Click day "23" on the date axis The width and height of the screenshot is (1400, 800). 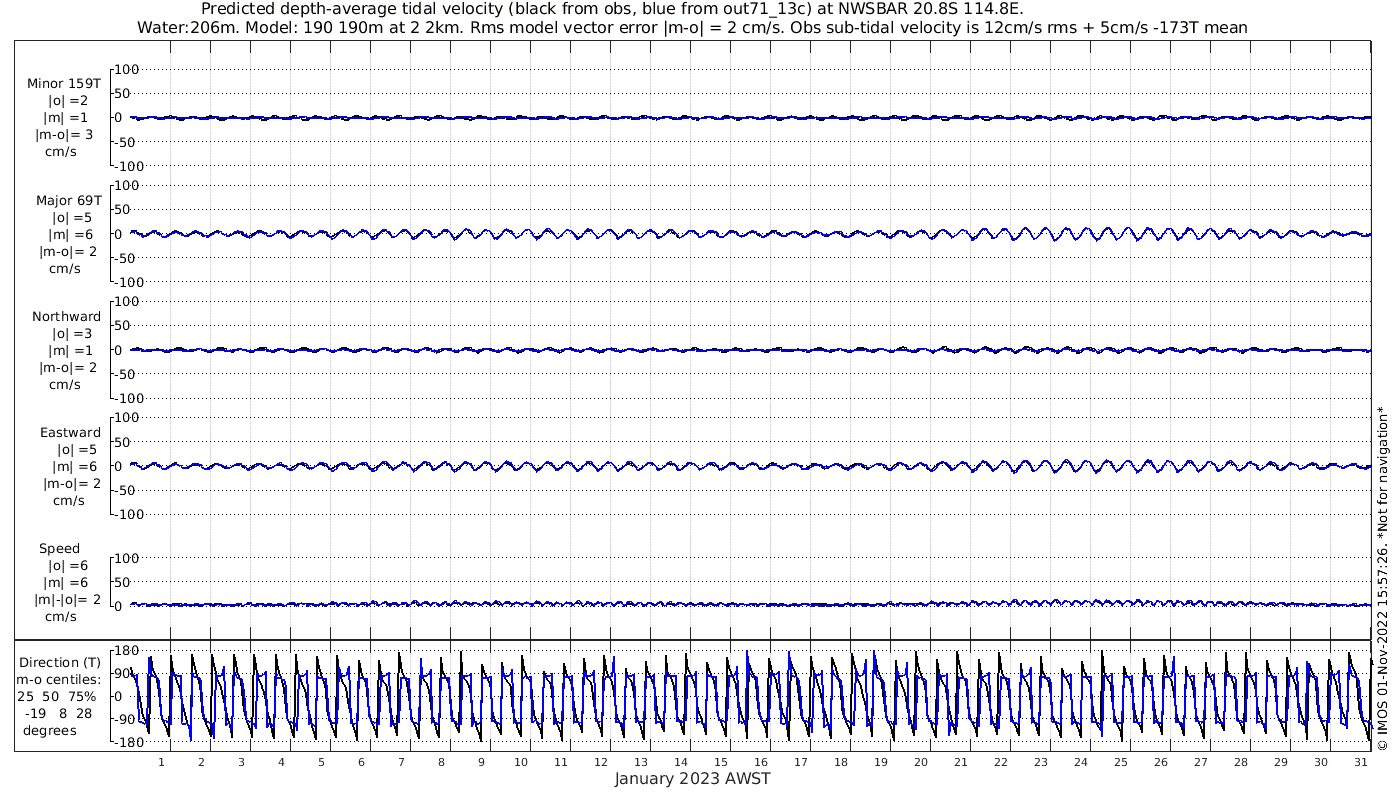point(1041,762)
